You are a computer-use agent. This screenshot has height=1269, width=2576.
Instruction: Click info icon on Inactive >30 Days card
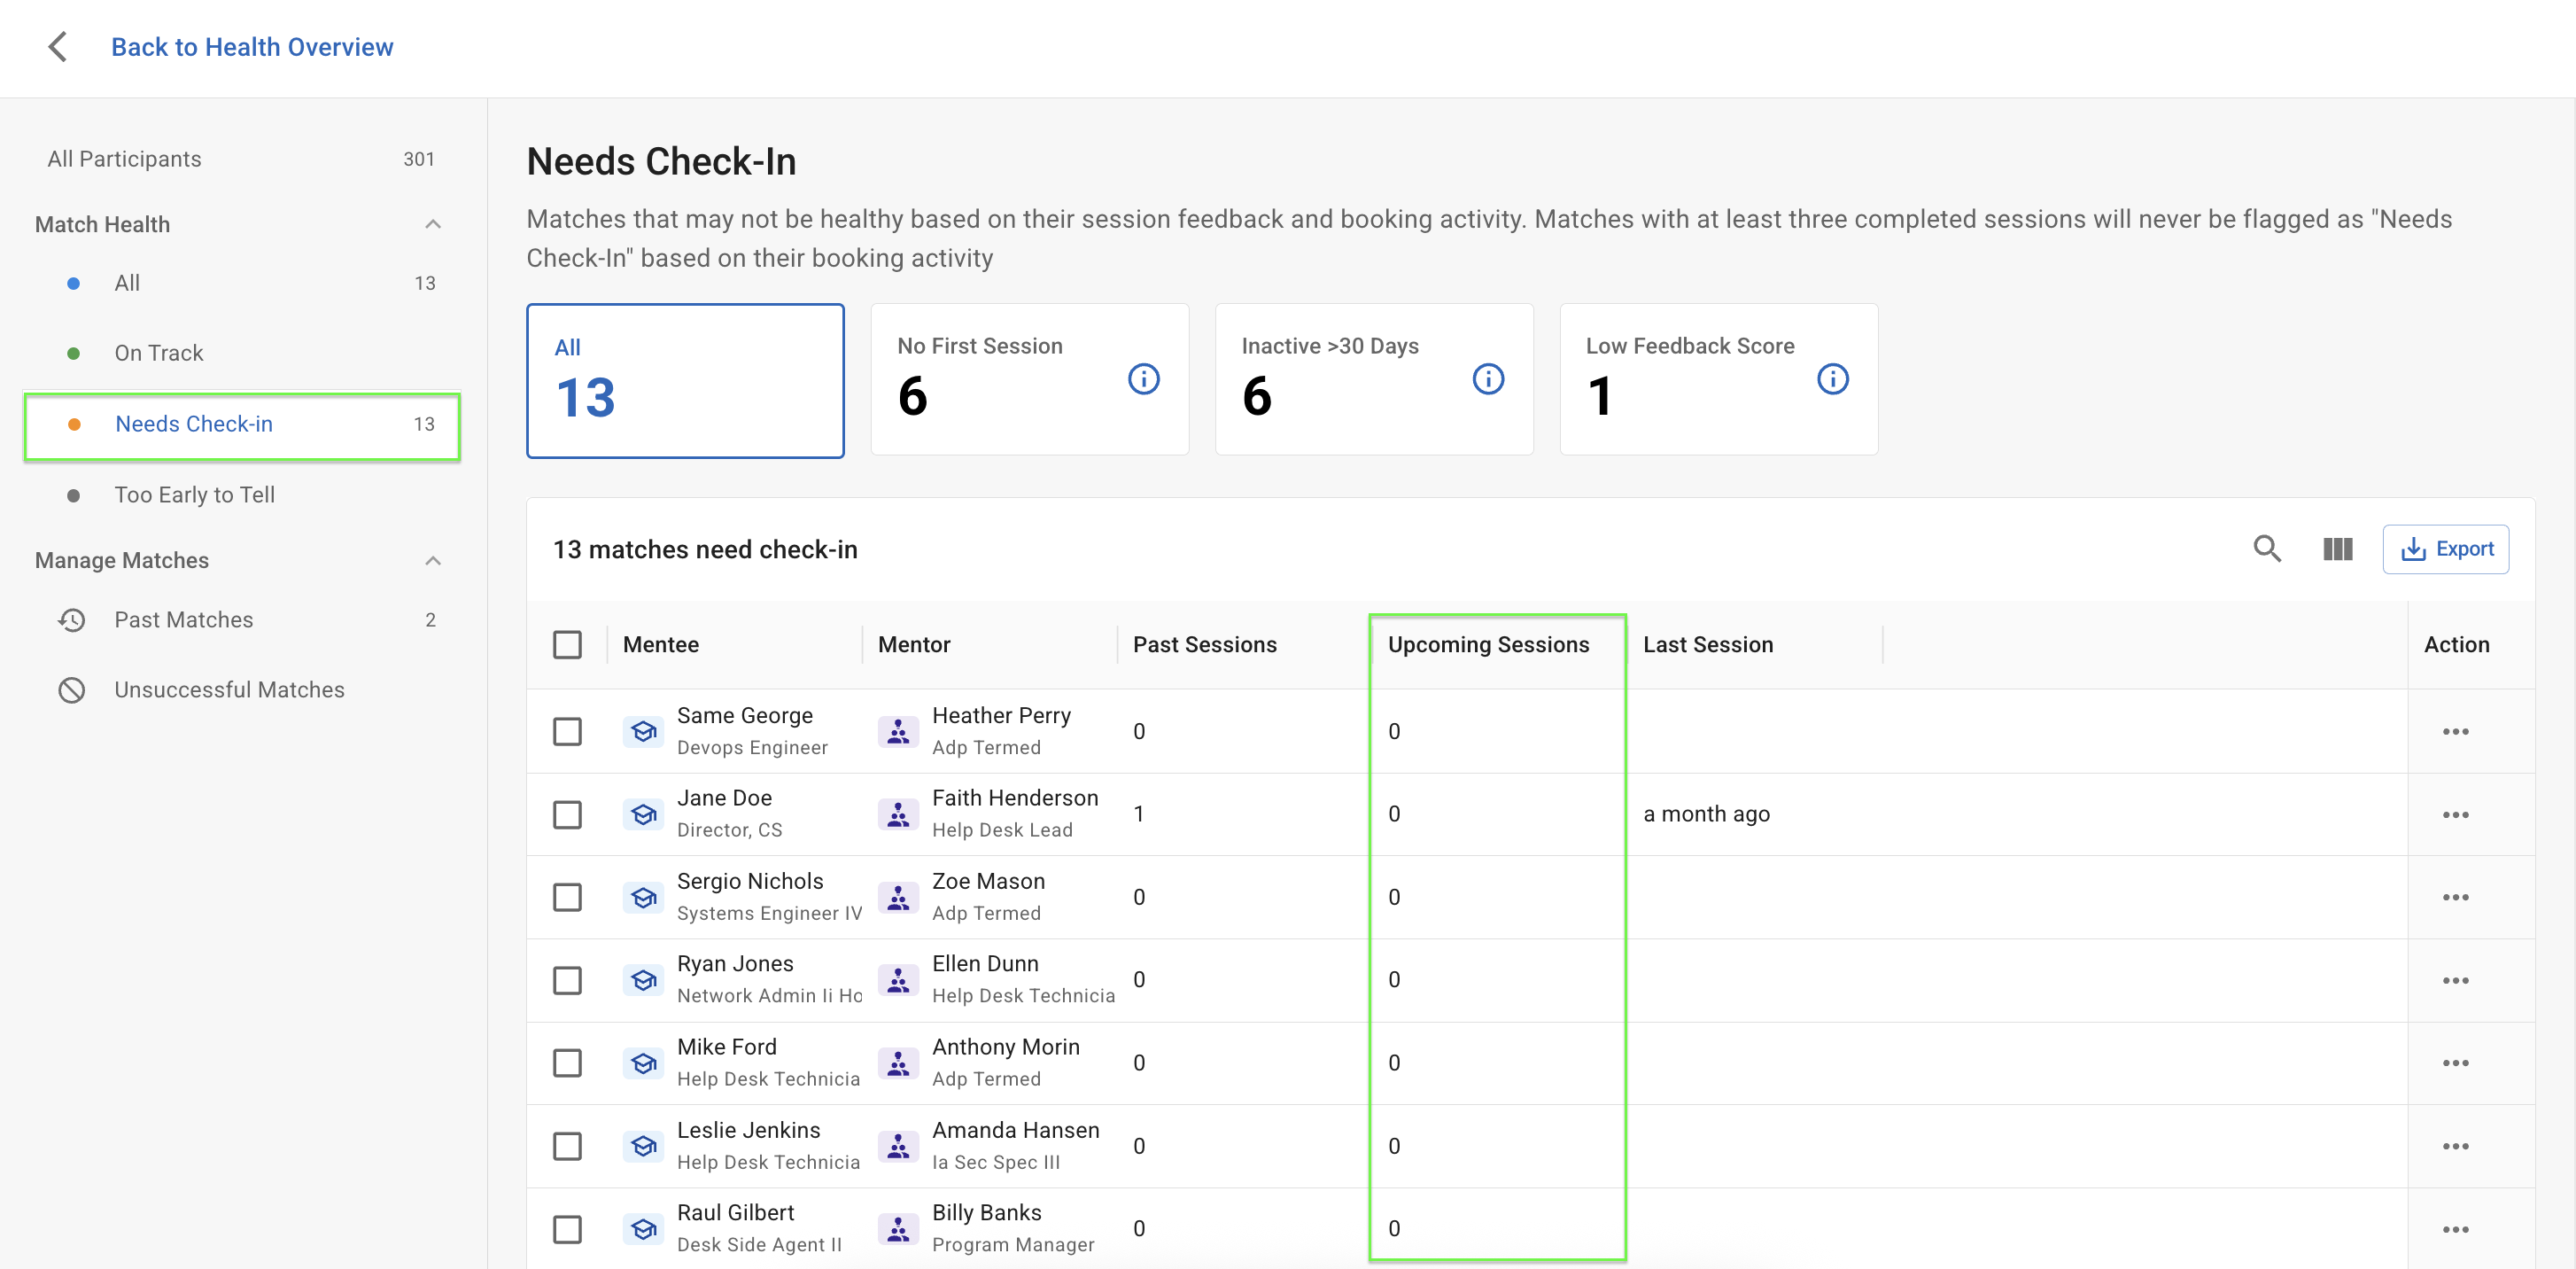tap(1487, 379)
